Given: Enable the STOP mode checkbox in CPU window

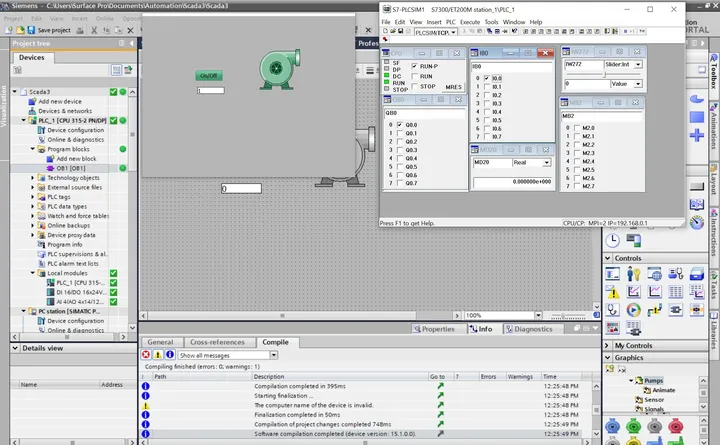Looking at the screenshot, I should coord(415,86).
